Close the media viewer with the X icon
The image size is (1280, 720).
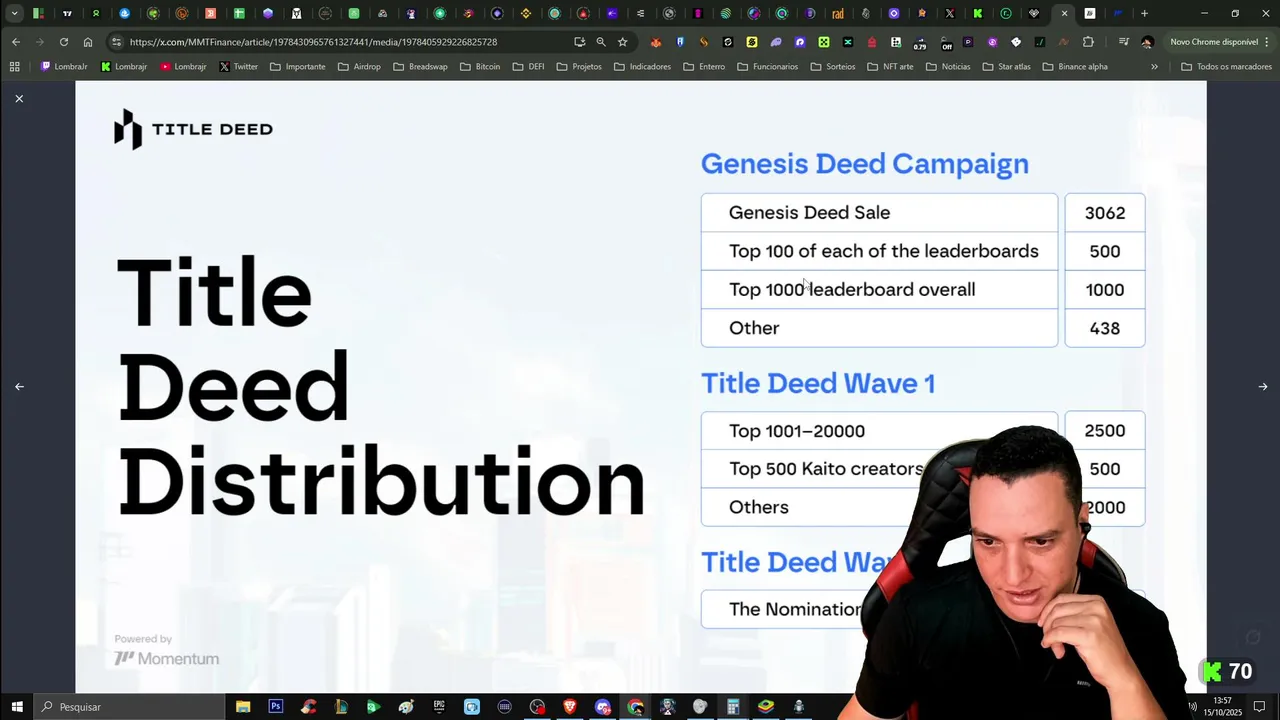pyautogui.click(x=19, y=98)
